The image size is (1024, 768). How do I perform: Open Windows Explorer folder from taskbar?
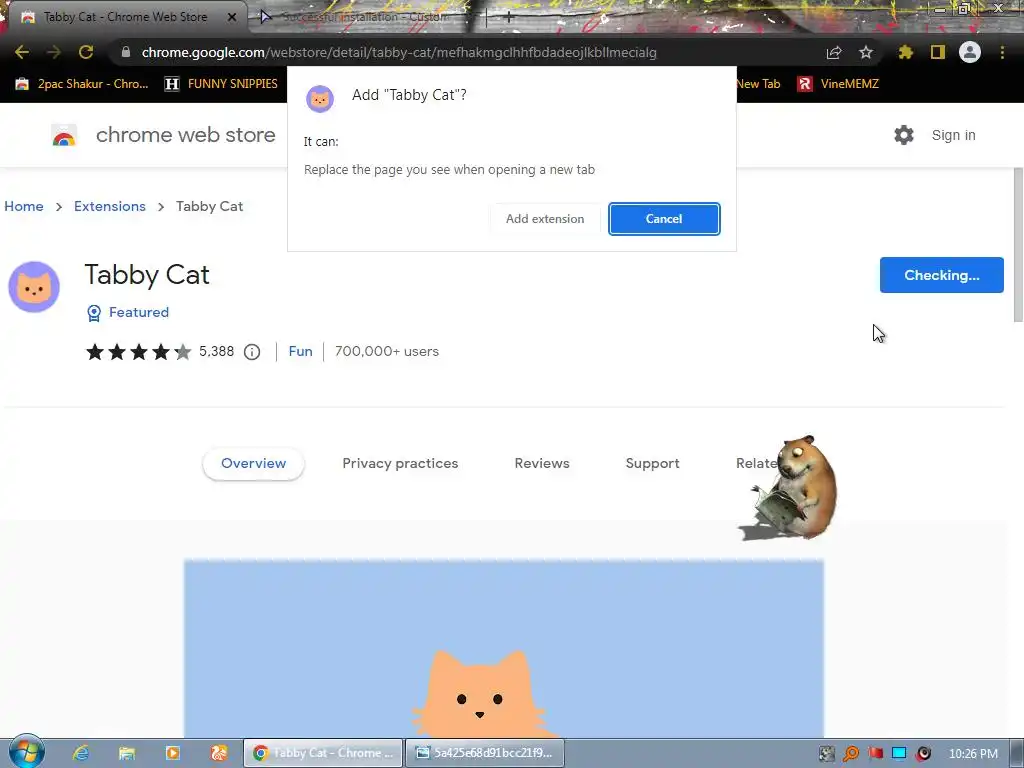pyautogui.click(x=127, y=753)
